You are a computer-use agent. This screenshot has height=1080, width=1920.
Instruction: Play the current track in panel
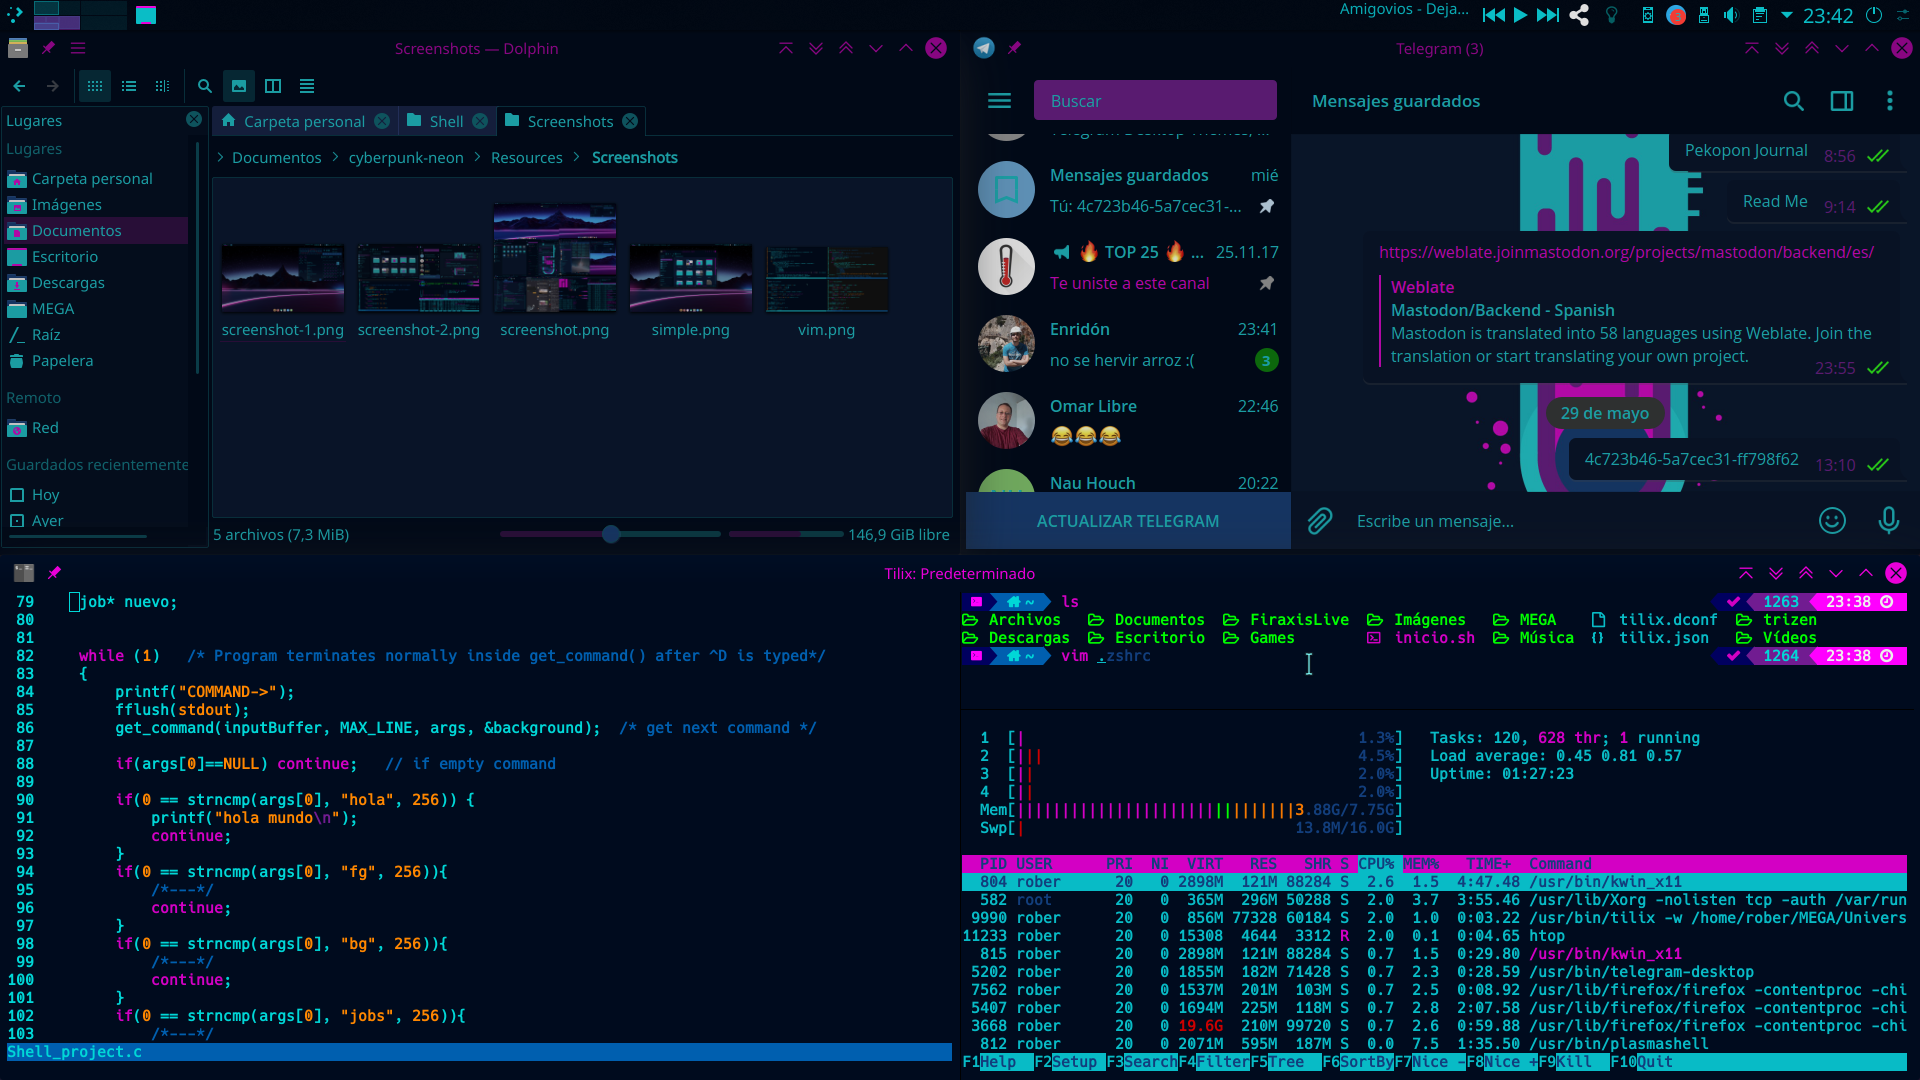click(1521, 15)
